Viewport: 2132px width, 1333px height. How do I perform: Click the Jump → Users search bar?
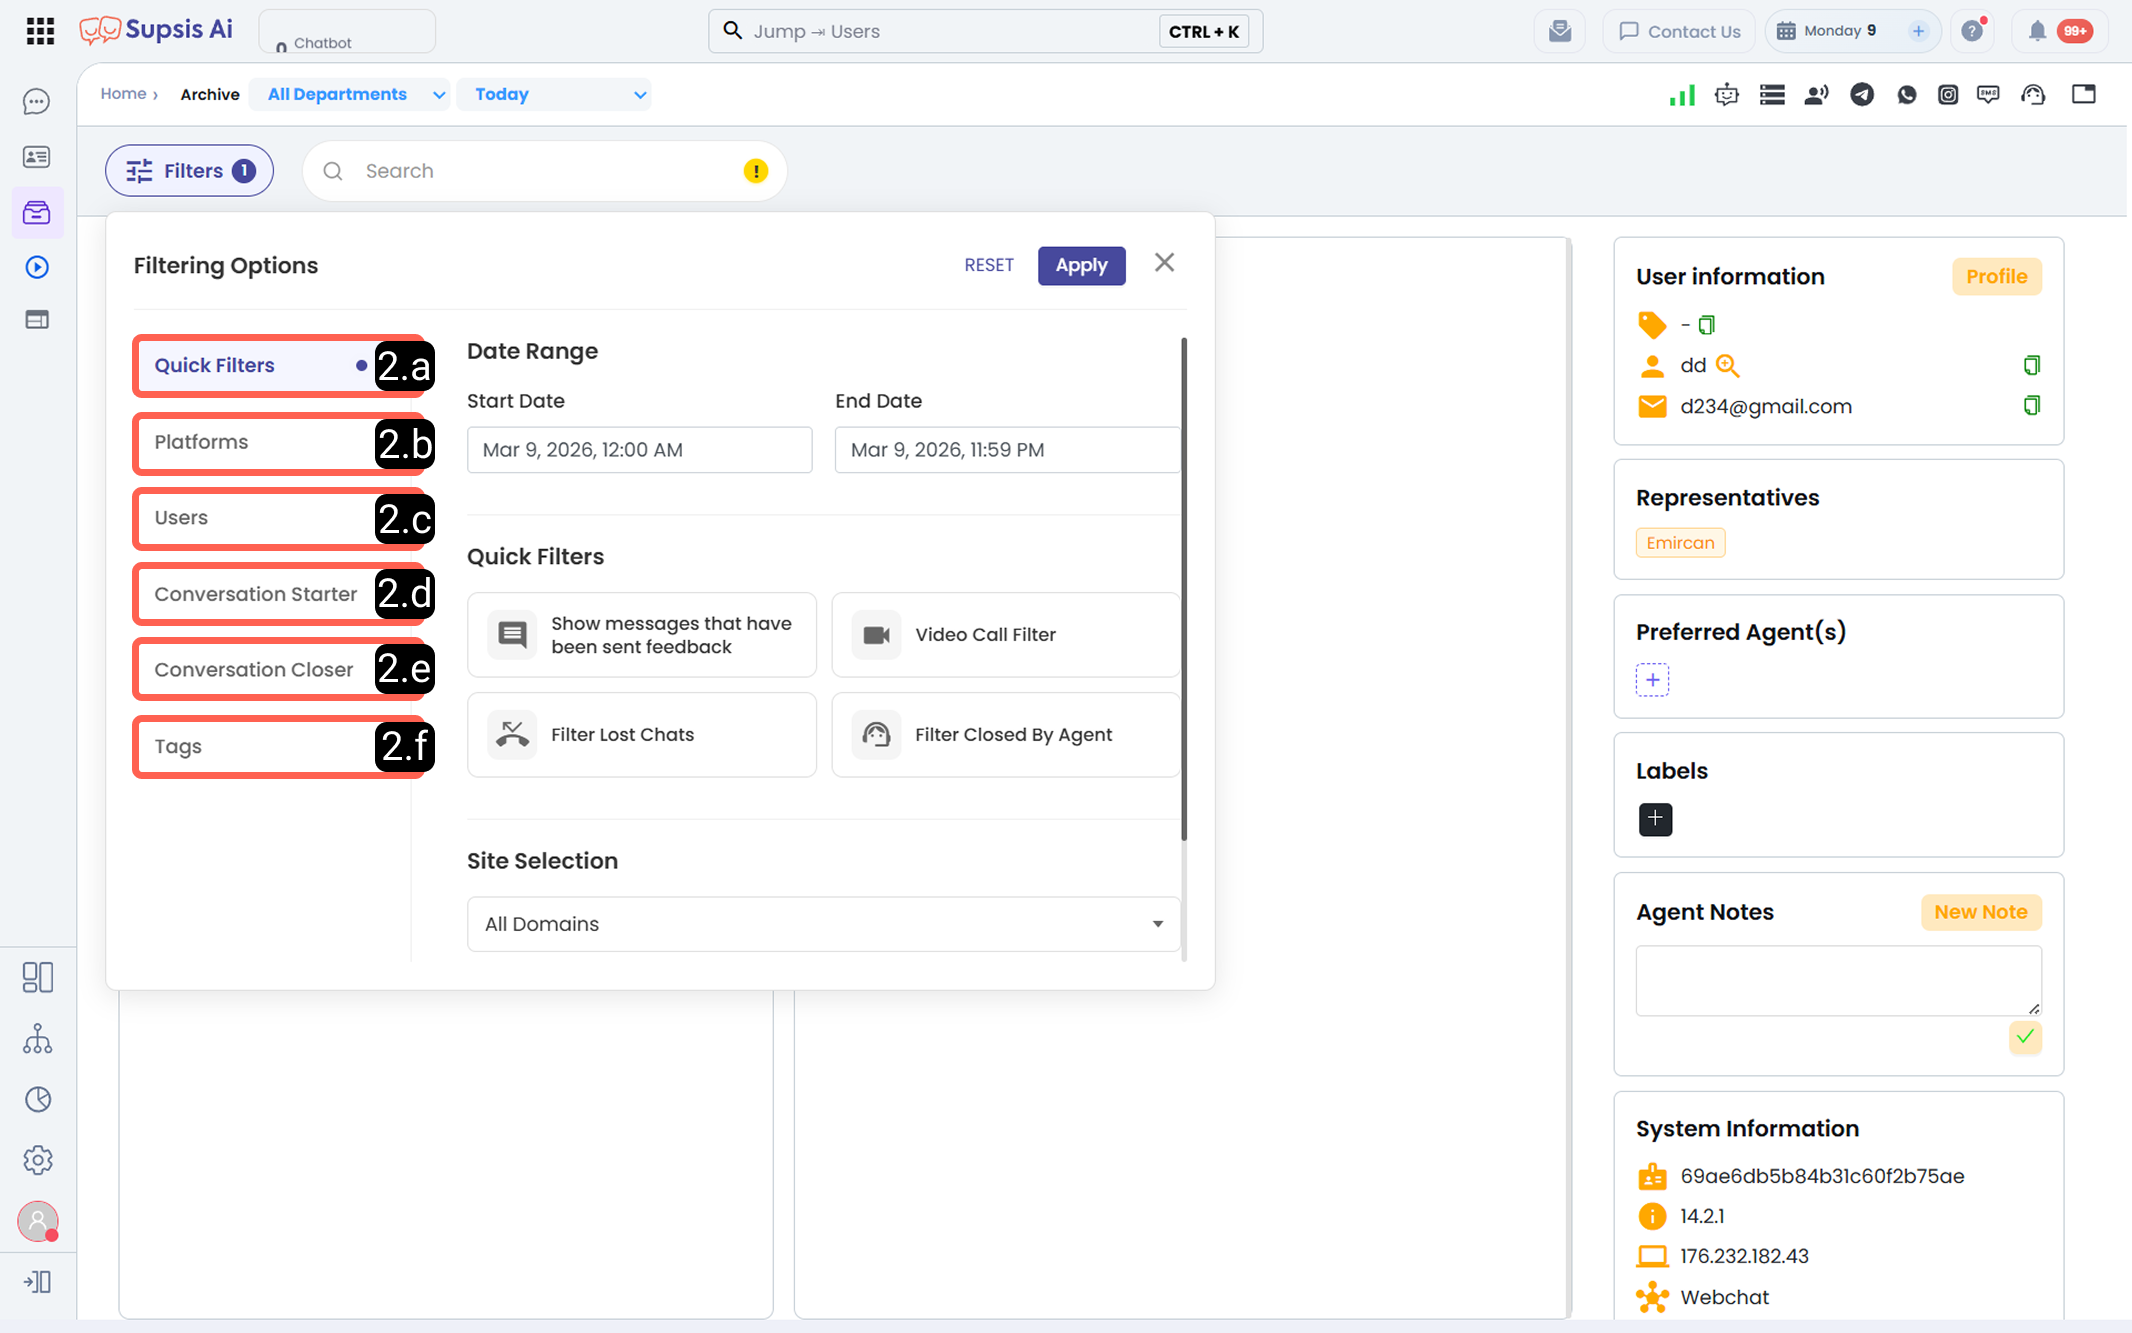click(x=985, y=31)
